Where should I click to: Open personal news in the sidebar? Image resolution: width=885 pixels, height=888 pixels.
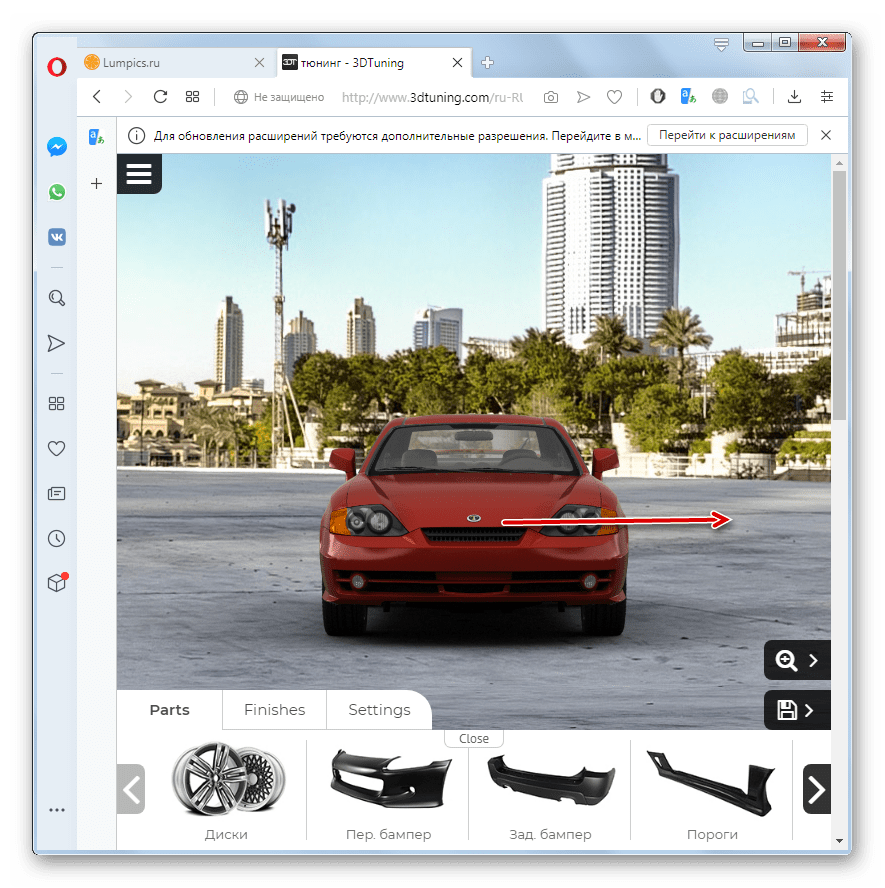pos(56,493)
